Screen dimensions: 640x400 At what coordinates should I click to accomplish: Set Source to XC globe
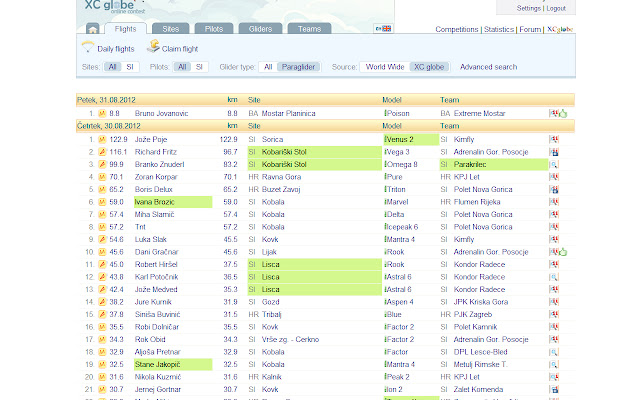[x=429, y=67]
